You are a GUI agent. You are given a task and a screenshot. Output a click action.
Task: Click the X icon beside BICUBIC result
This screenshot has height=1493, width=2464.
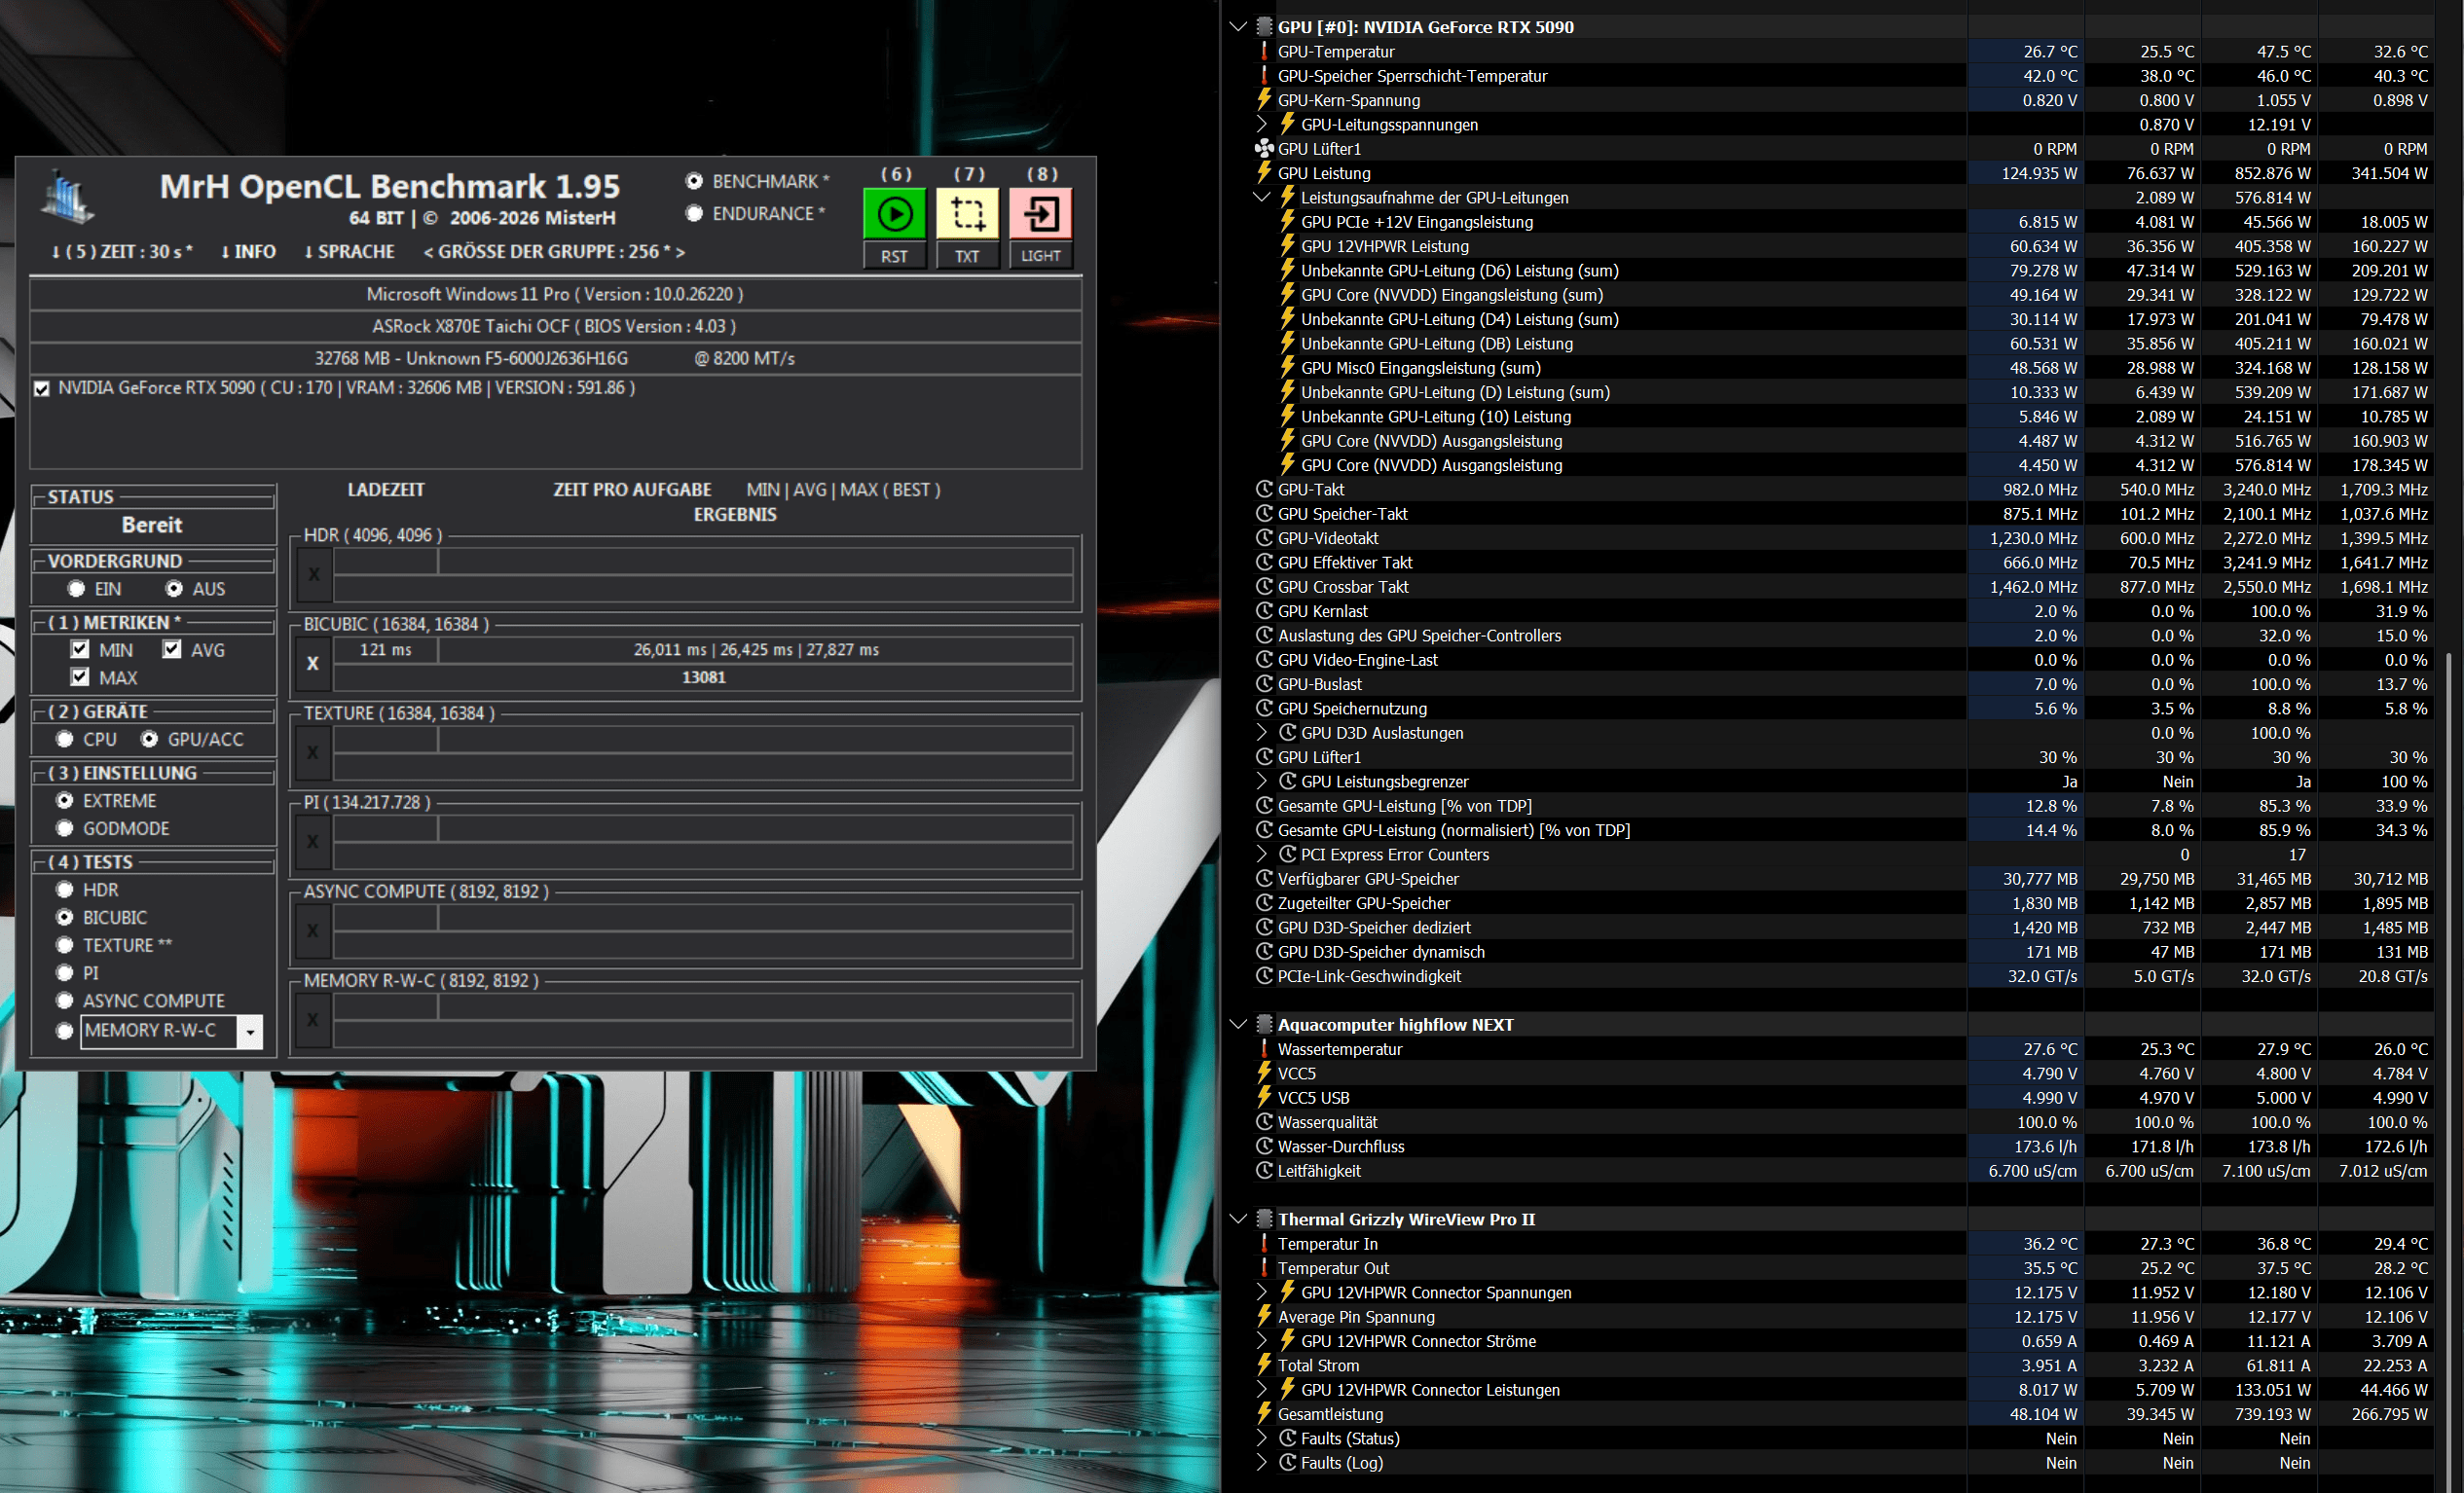[313, 663]
